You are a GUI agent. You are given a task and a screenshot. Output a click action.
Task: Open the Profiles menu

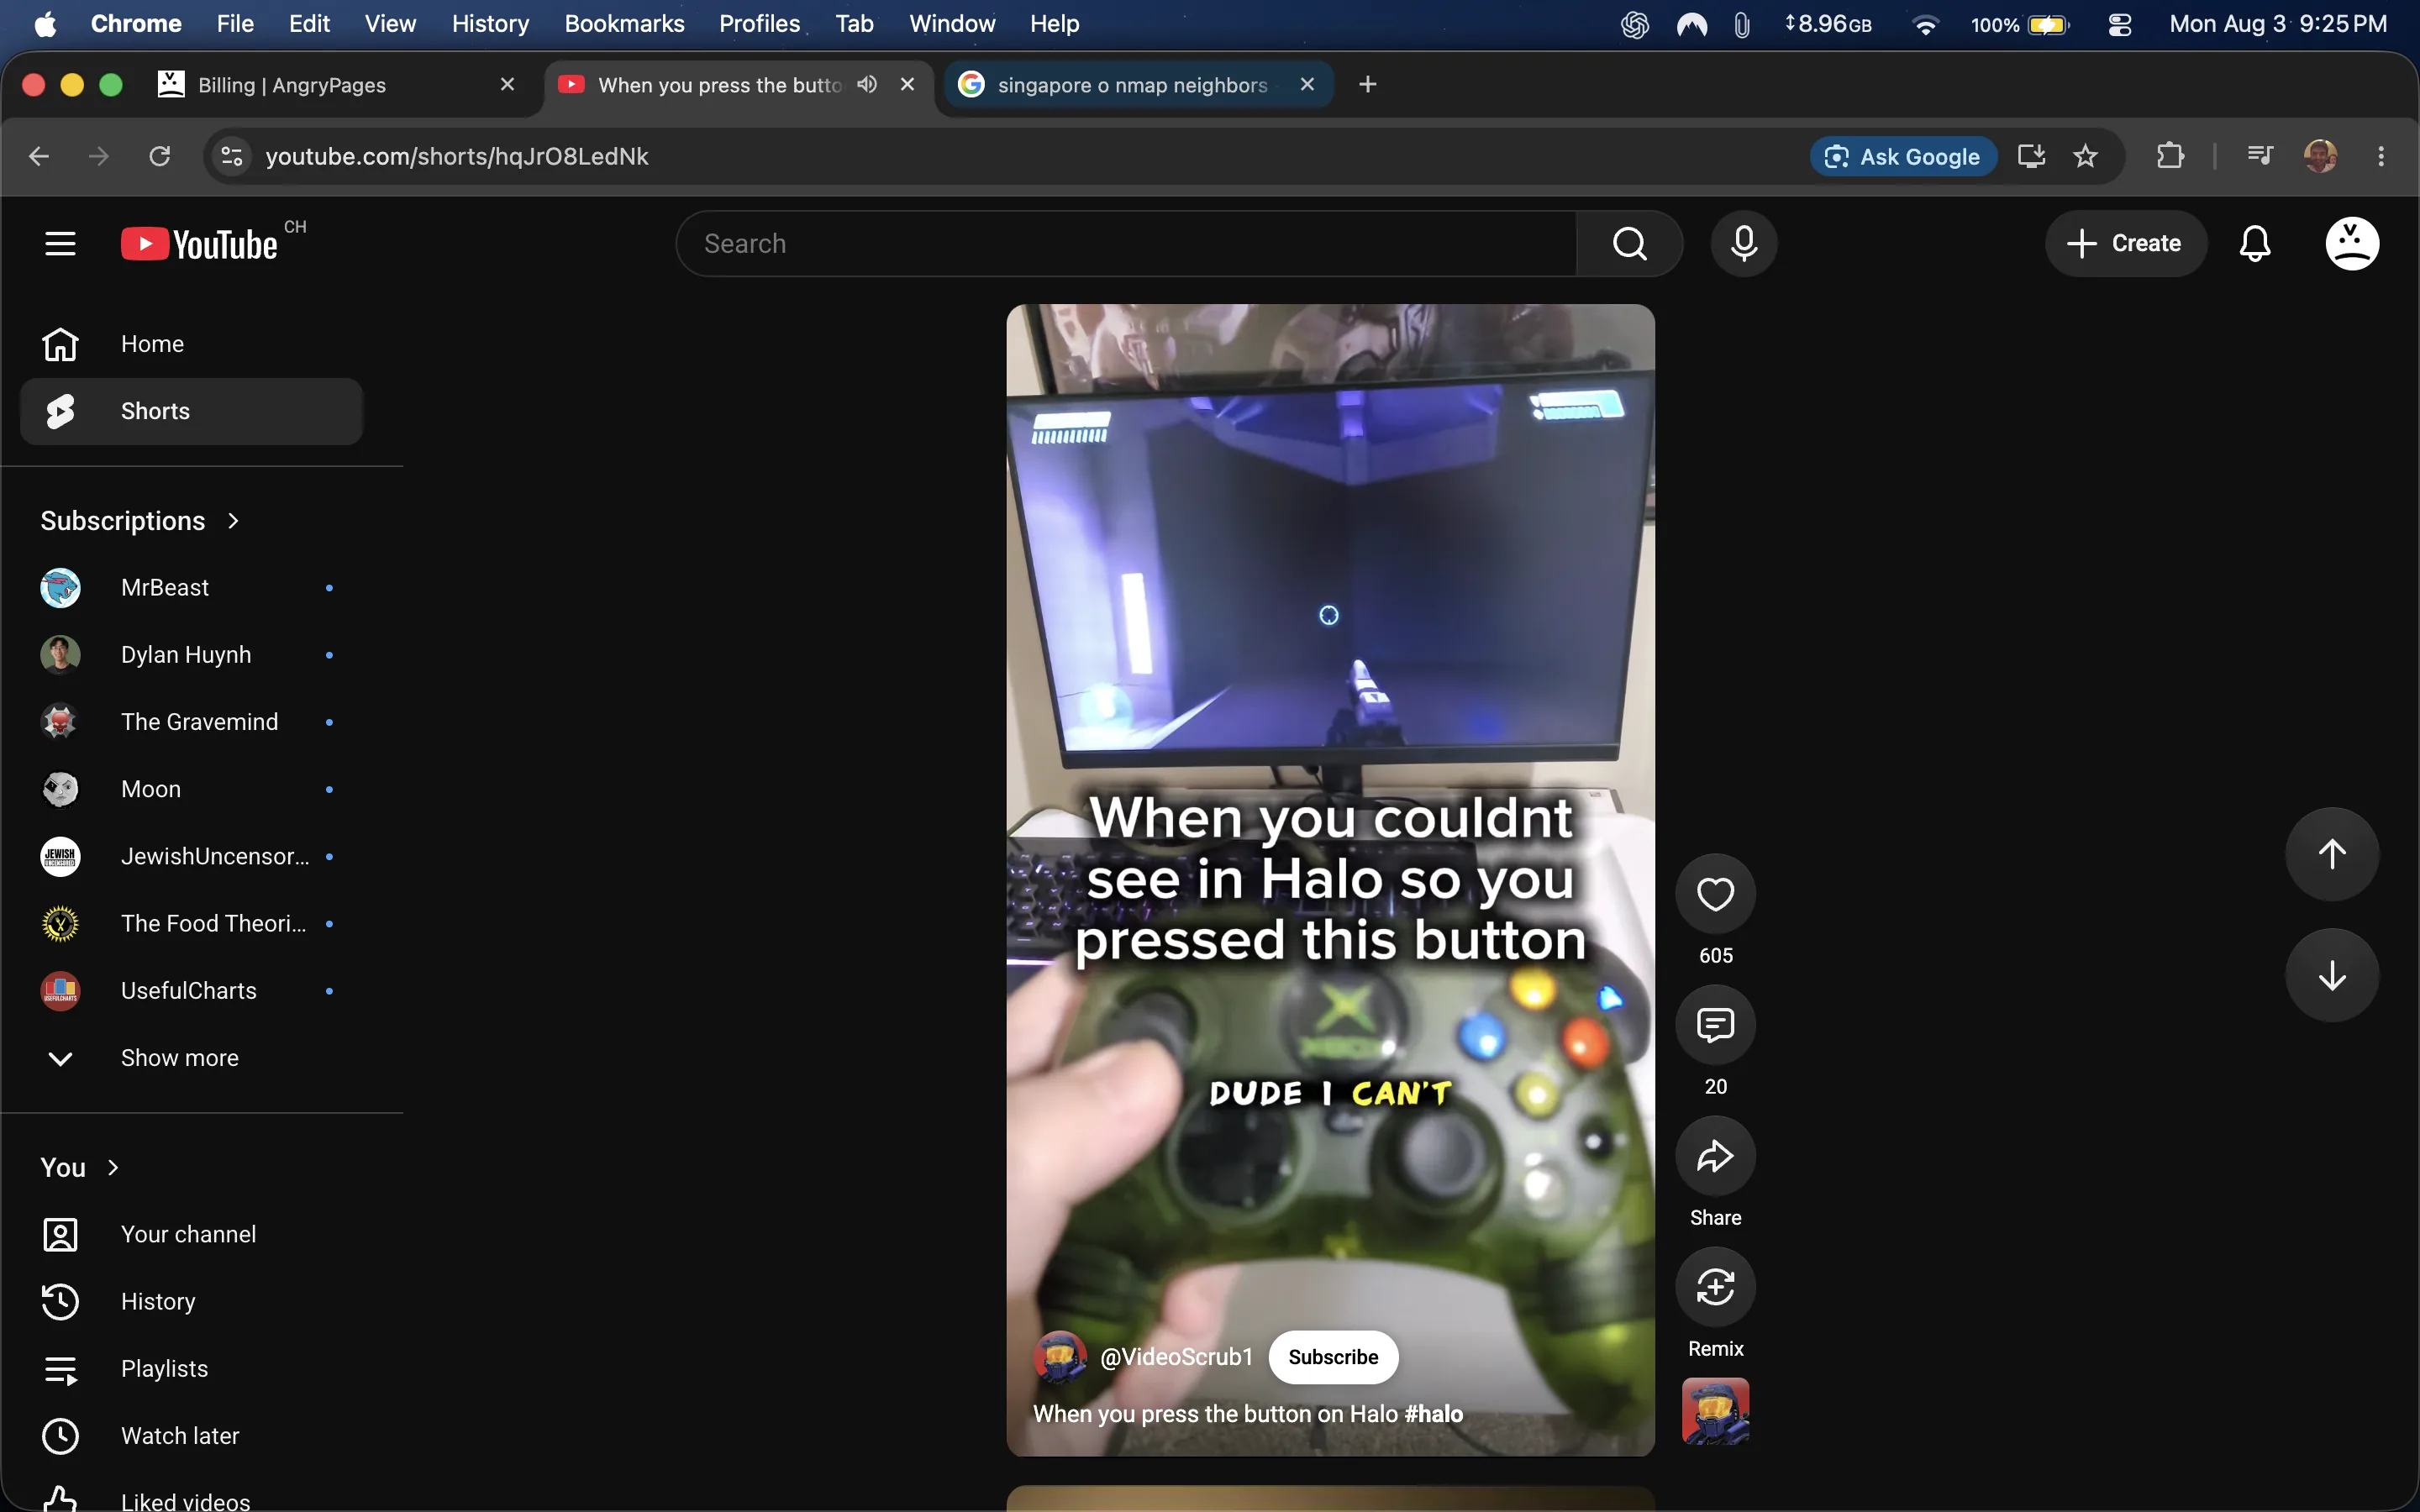coord(759,24)
